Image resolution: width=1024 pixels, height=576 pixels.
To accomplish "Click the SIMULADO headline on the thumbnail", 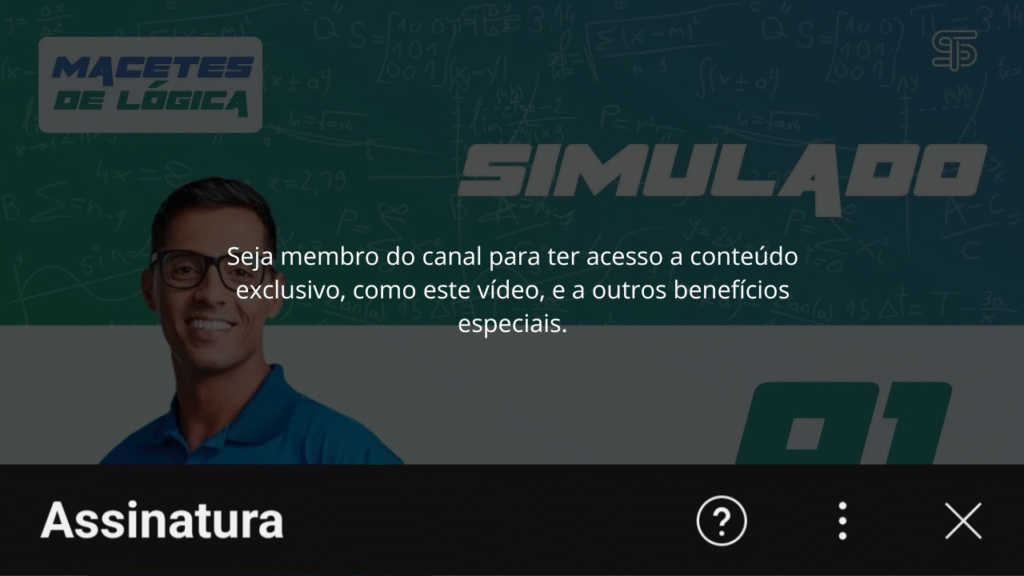I will click(722, 176).
